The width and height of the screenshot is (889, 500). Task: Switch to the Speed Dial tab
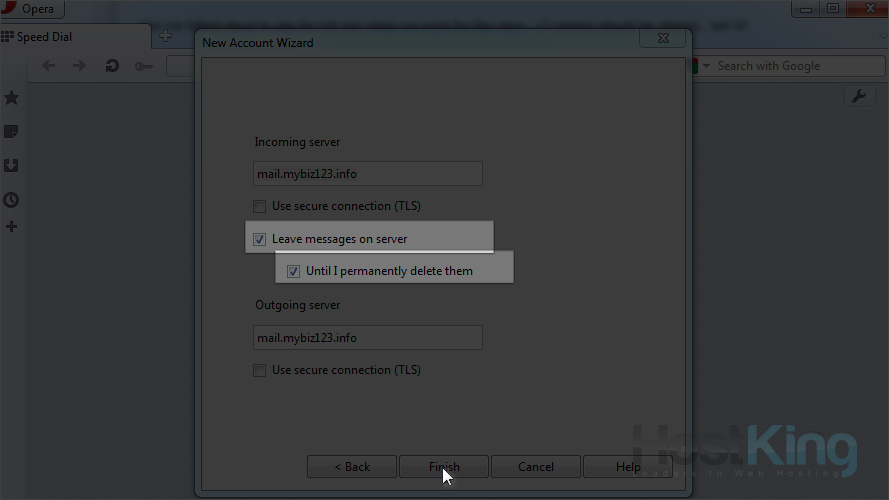(x=45, y=37)
